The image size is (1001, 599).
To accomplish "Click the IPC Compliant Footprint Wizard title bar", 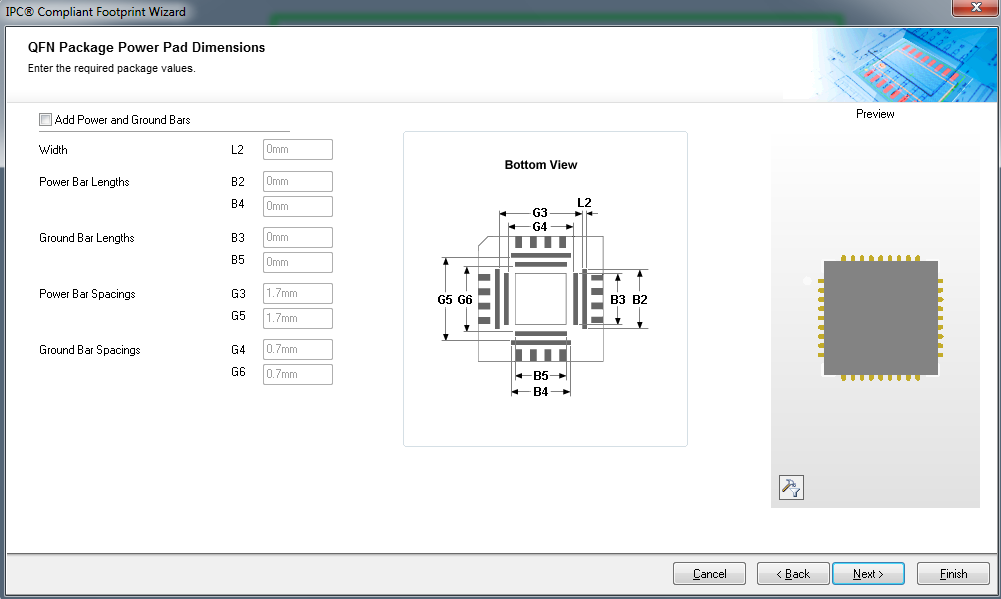I will point(400,11).
